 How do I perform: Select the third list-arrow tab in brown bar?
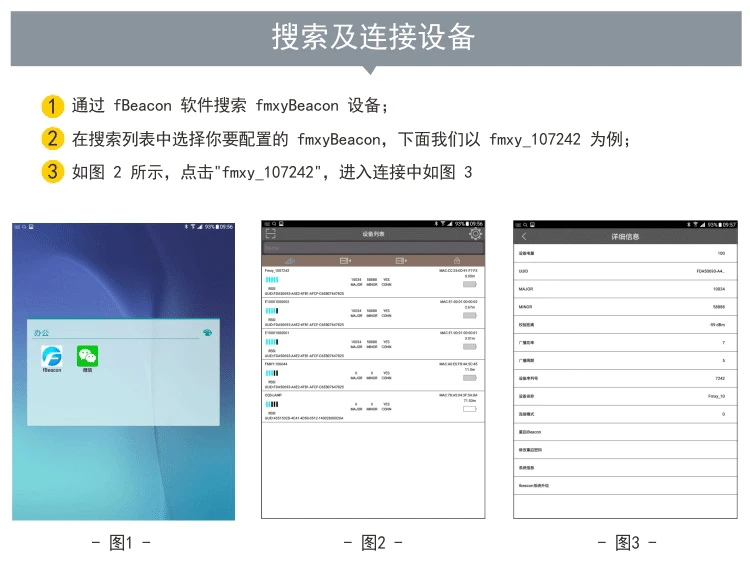tap(401, 261)
